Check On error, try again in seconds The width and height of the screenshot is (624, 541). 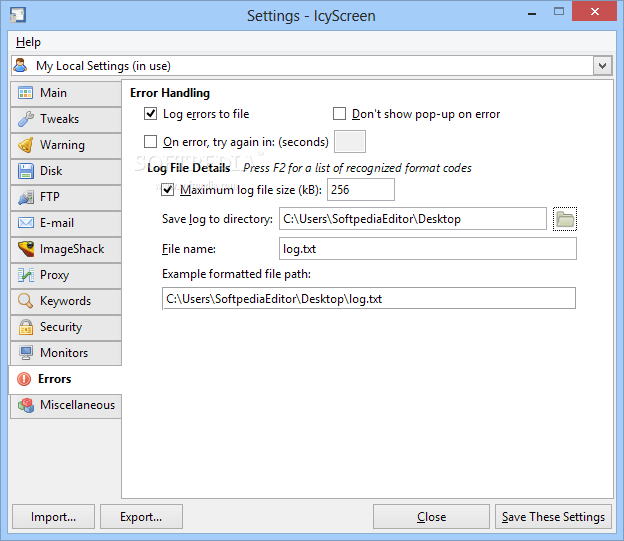[150, 141]
